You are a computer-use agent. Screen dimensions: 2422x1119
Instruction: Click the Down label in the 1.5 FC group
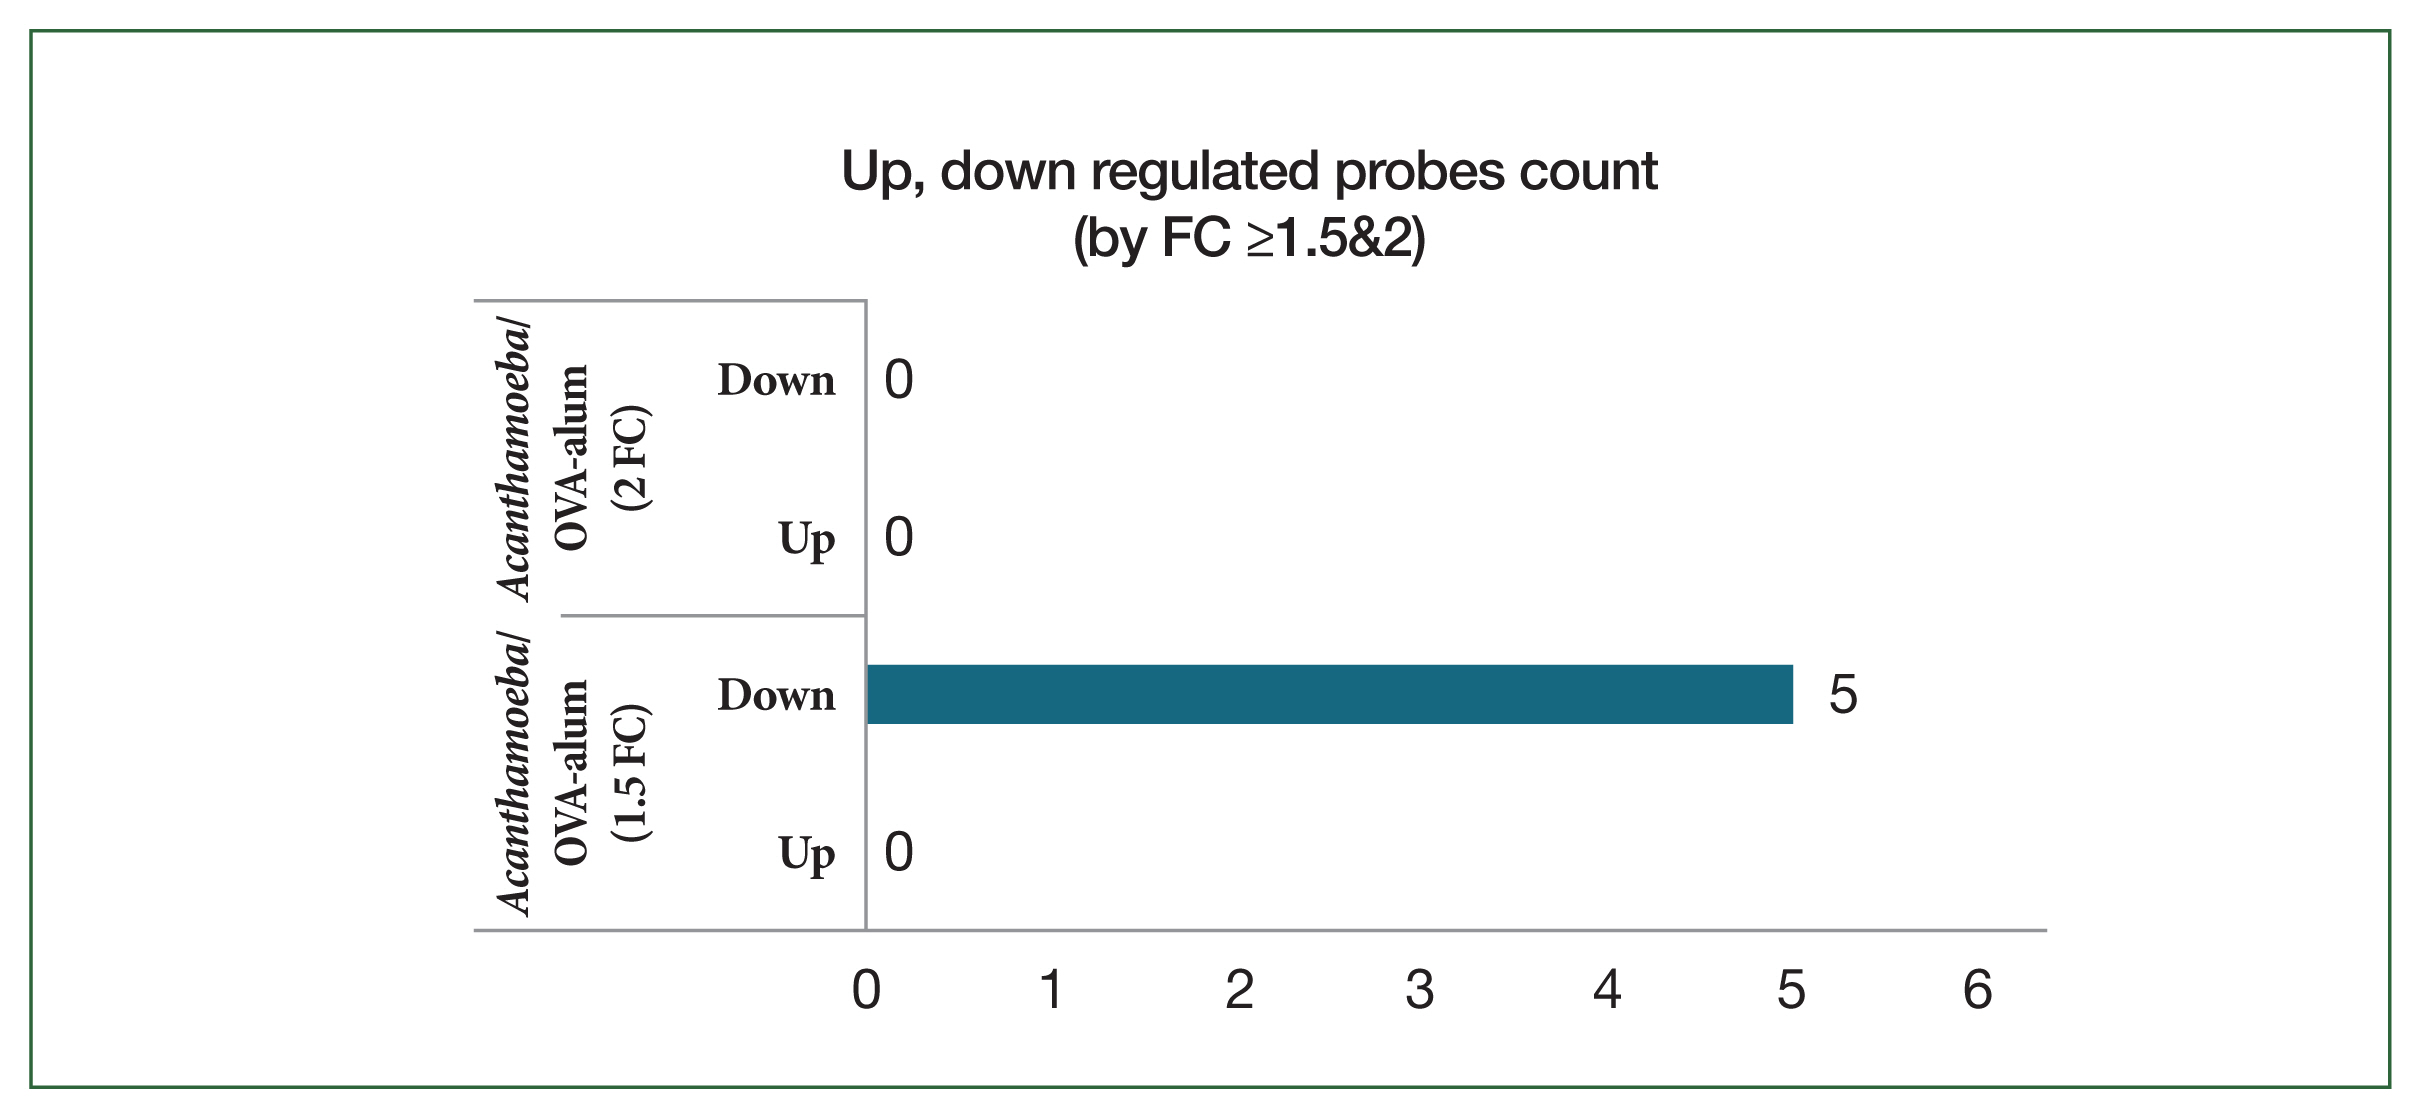[x=776, y=696]
